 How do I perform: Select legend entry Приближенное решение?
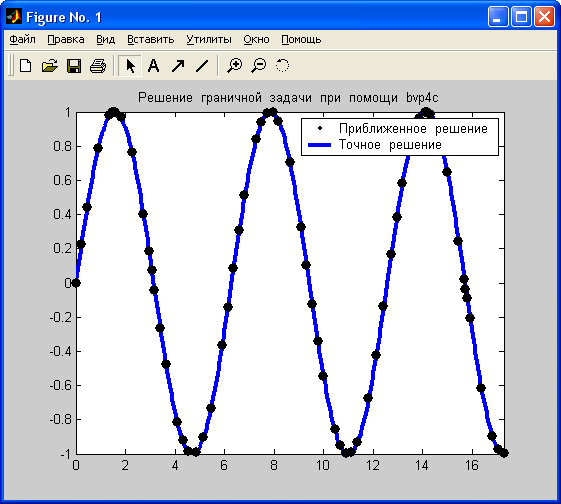coord(413,128)
